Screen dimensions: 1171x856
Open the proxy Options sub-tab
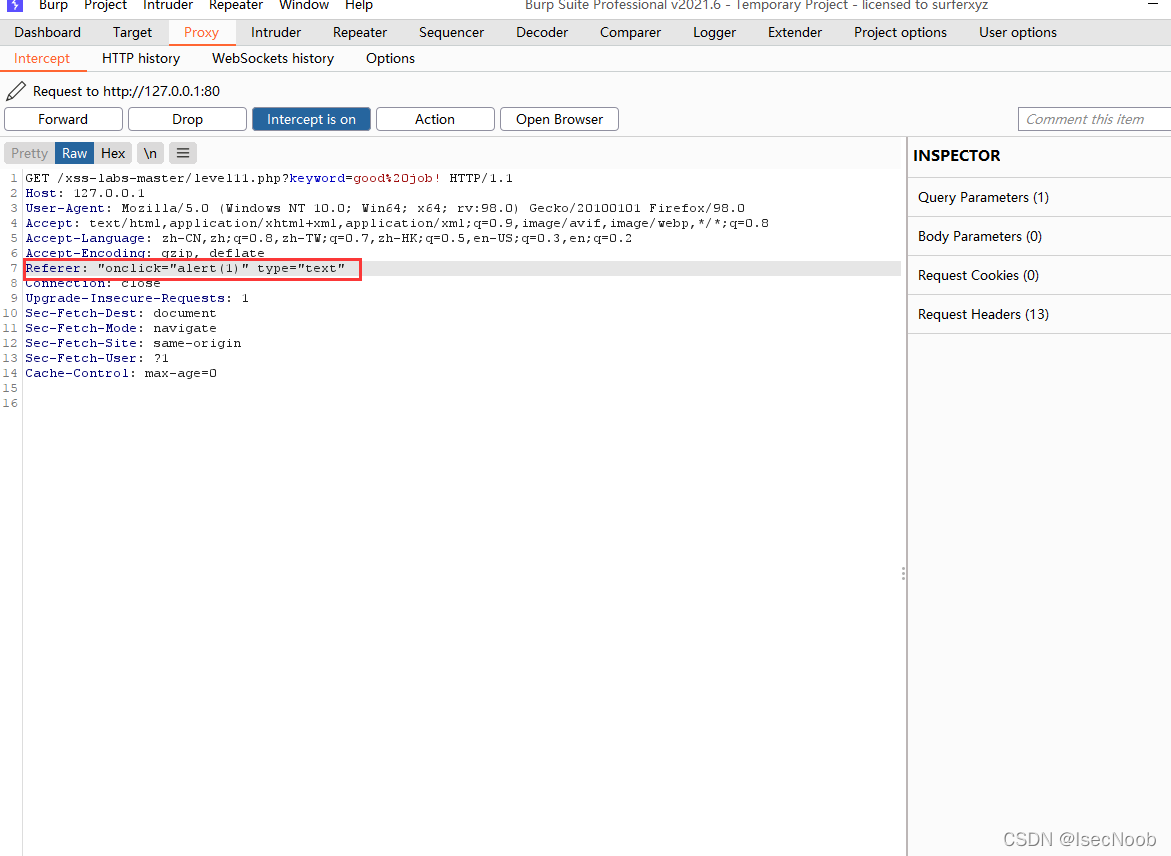click(x=391, y=58)
